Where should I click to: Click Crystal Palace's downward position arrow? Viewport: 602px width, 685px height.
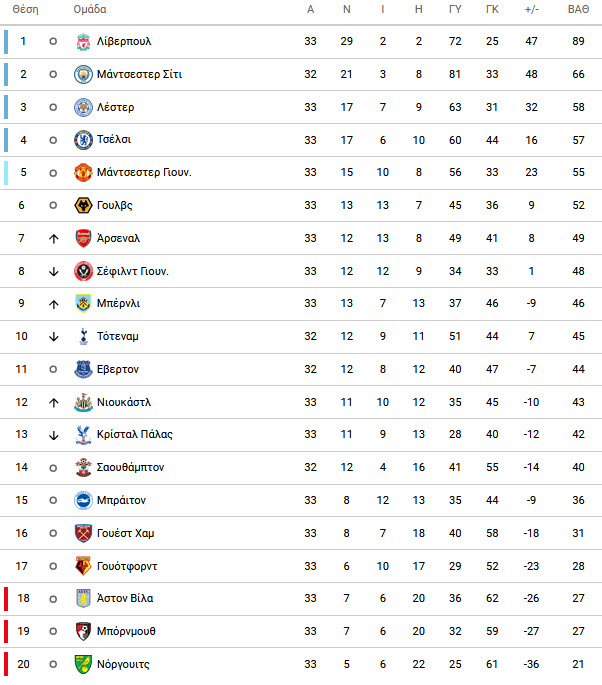[x=53, y=435]
